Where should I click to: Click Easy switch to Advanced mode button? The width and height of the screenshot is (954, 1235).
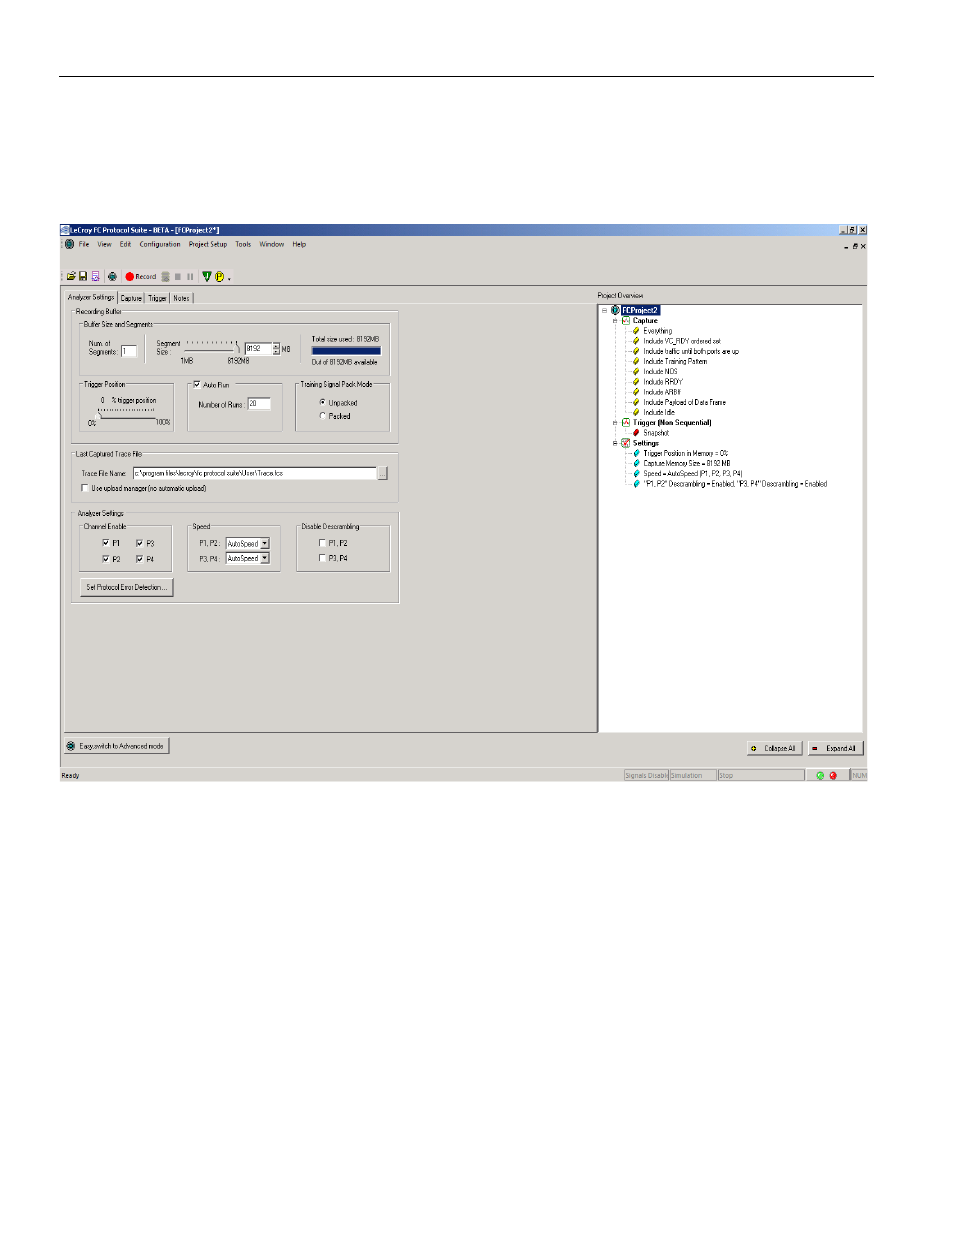(x=116, y=746)
